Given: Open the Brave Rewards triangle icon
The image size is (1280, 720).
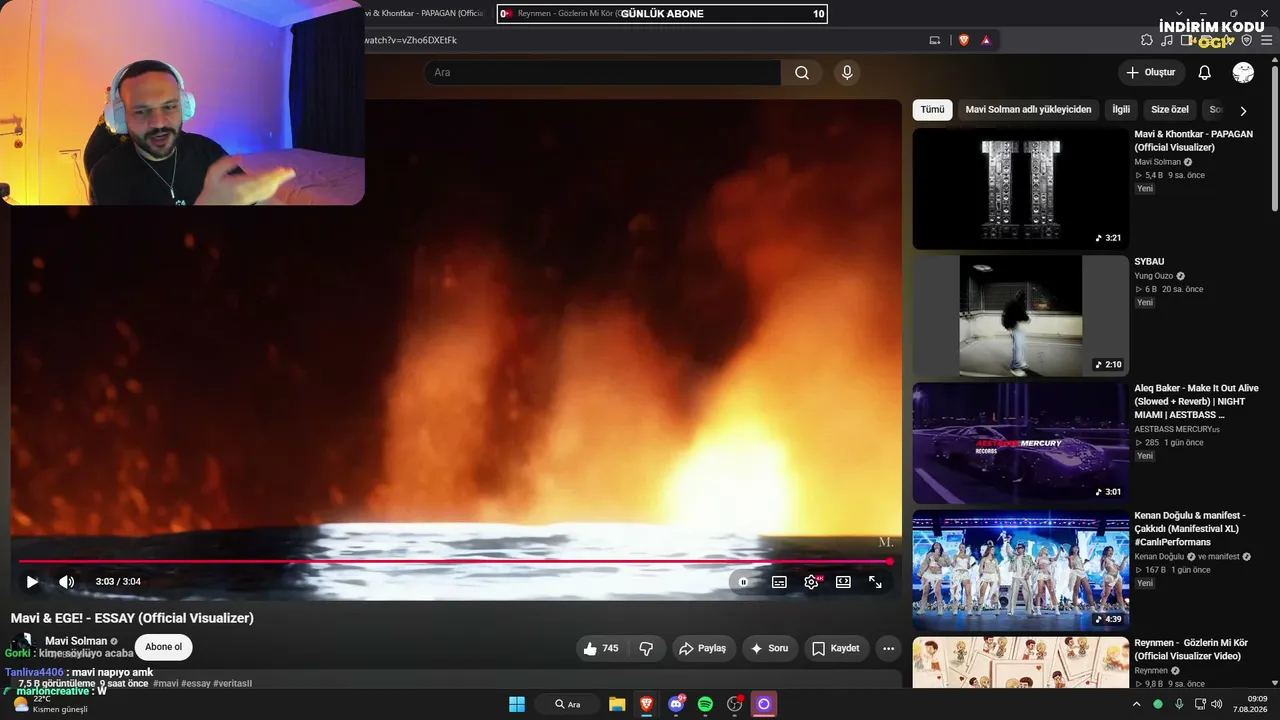Looking at the screenshot, I should coord(986,40).
